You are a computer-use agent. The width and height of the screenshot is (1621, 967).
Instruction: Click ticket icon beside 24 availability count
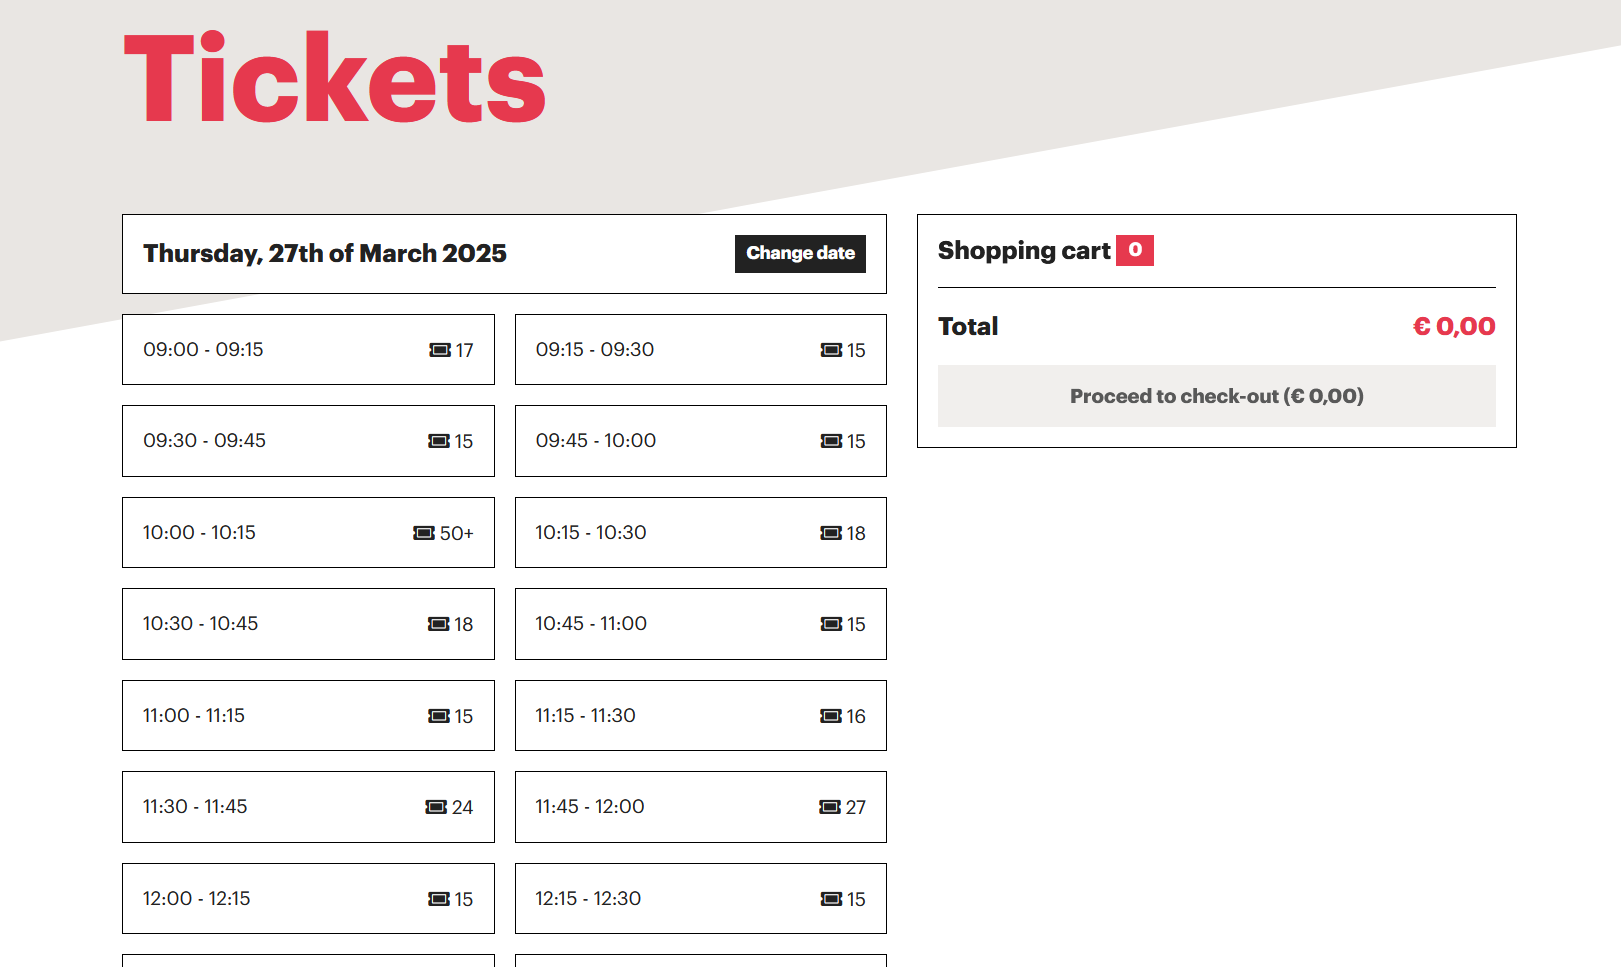click(x=436, y=807)
